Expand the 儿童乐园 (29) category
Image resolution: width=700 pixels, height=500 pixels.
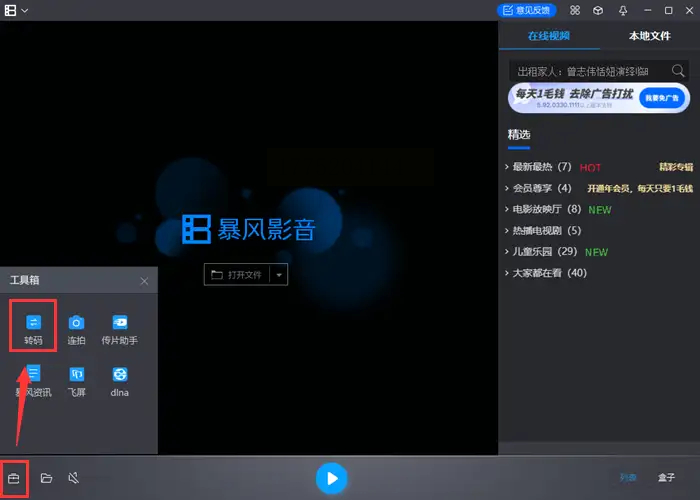click(x=541, y=251)
